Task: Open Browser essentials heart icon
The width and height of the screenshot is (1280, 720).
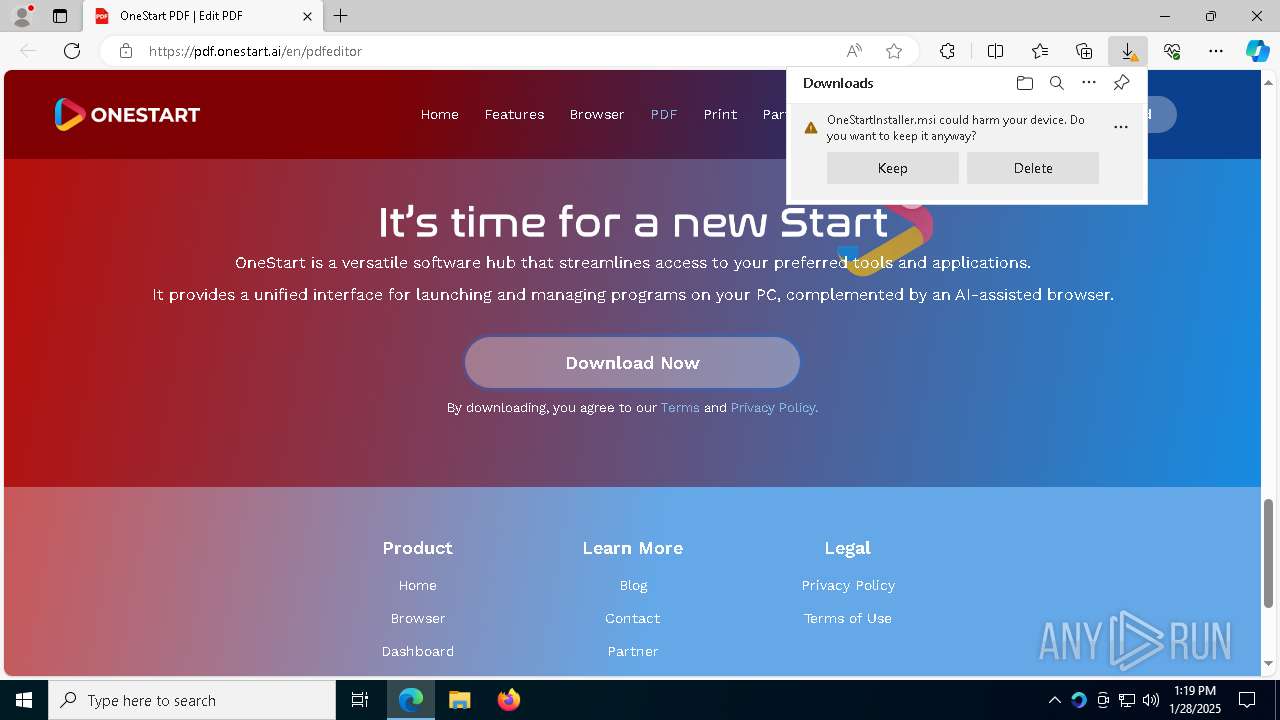Action: (x=1172, y=51)
